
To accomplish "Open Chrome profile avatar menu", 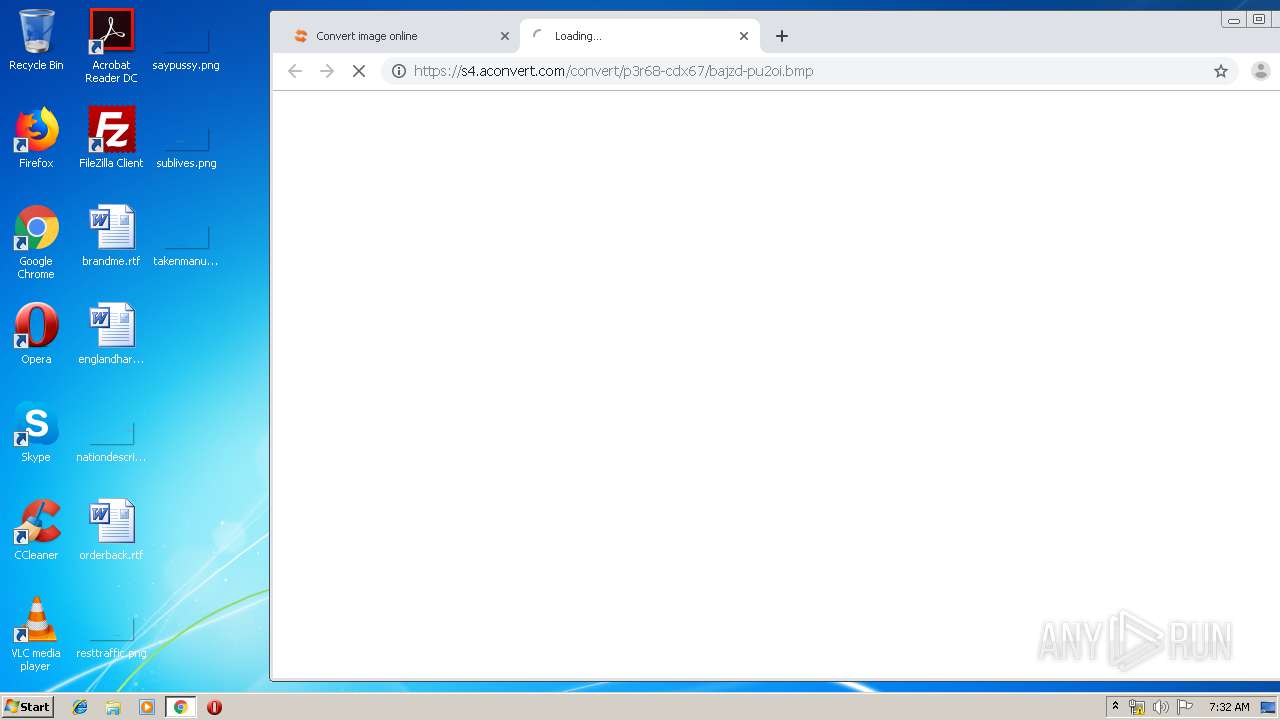I will [1261, 71].
